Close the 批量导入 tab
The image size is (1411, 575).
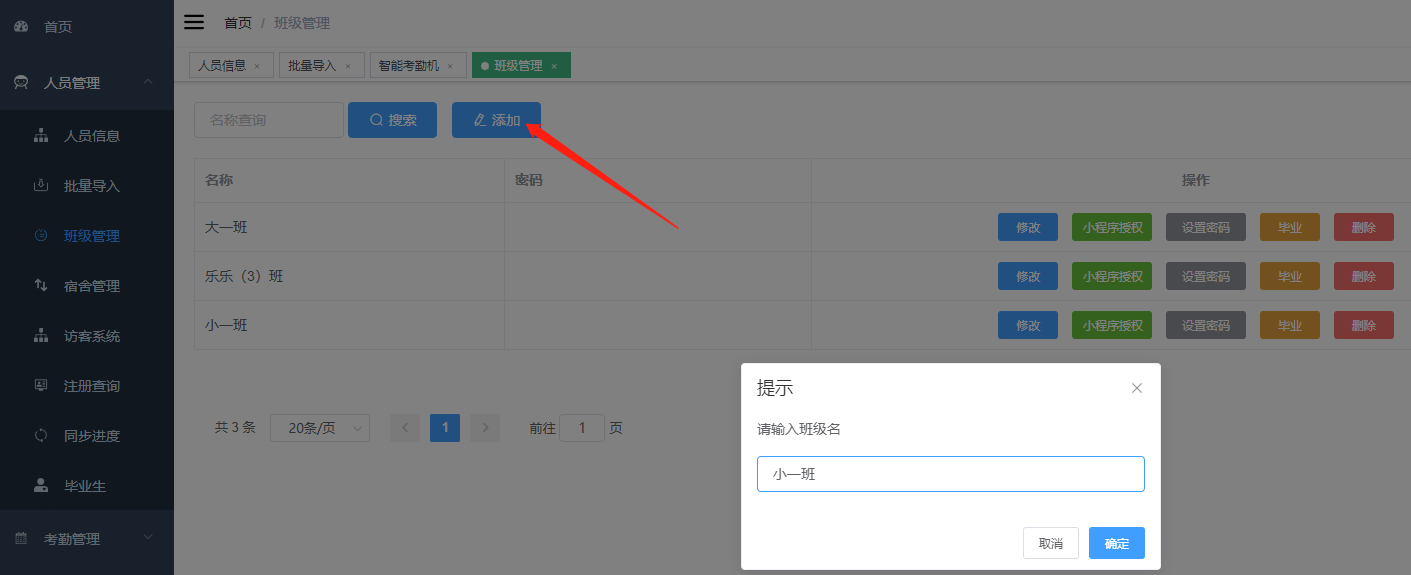click(347, 66)
